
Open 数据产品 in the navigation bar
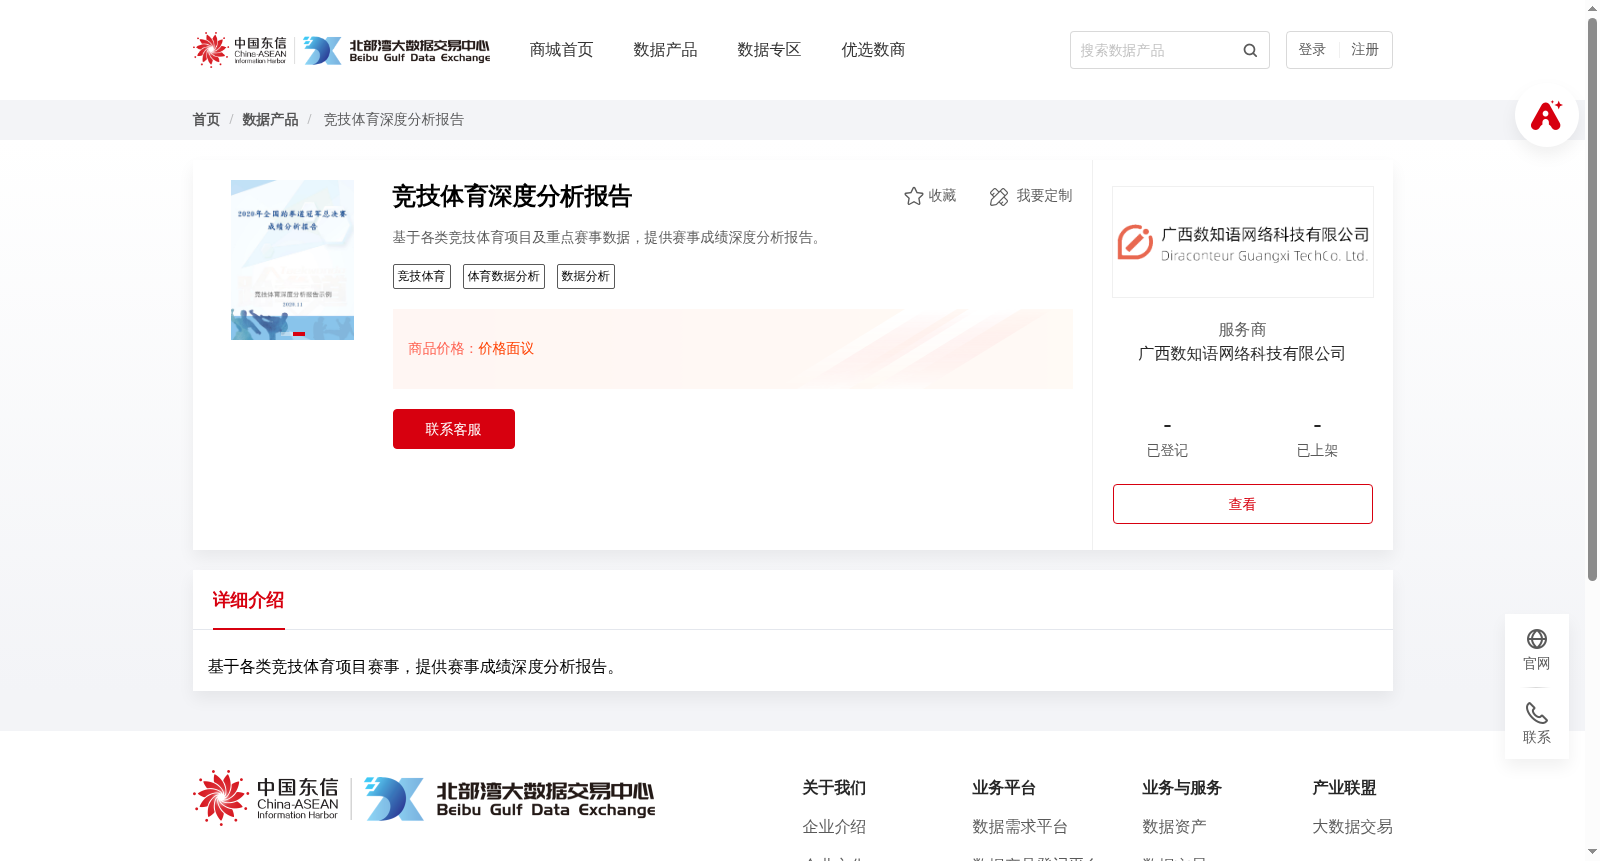(x=665, y=50)
